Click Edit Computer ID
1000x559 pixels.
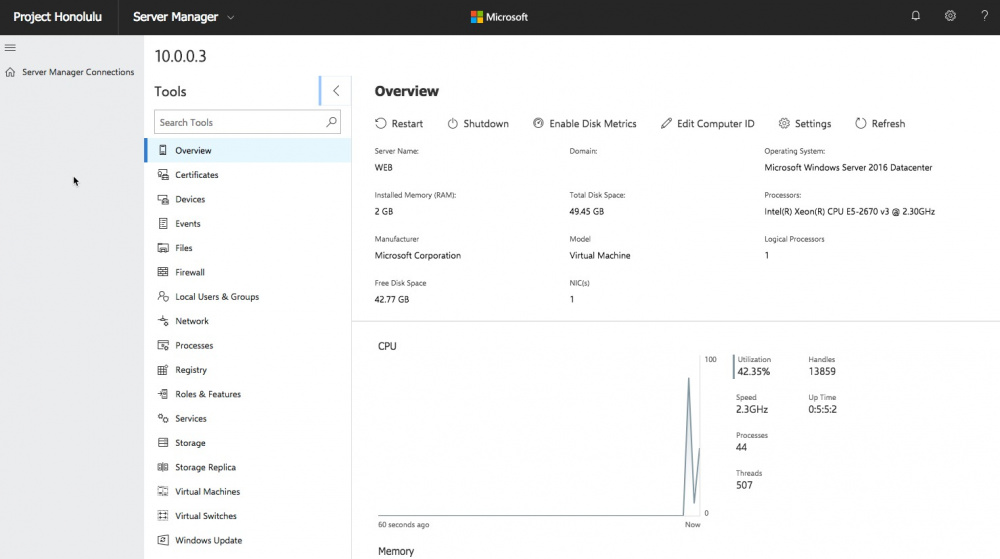coord(707,124)
